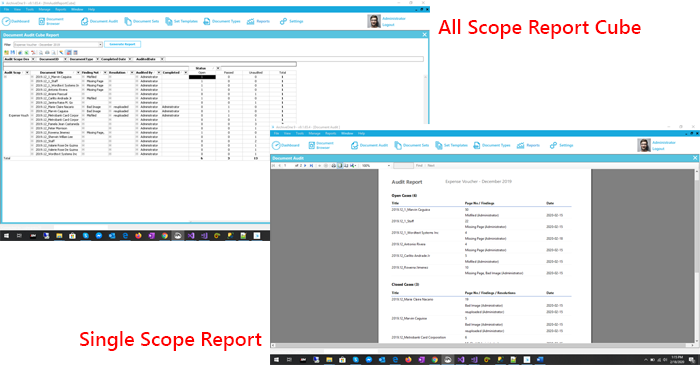Open Completed Date field filter dropdown
This screenshot has width=700, height=365.
(130, 59)
